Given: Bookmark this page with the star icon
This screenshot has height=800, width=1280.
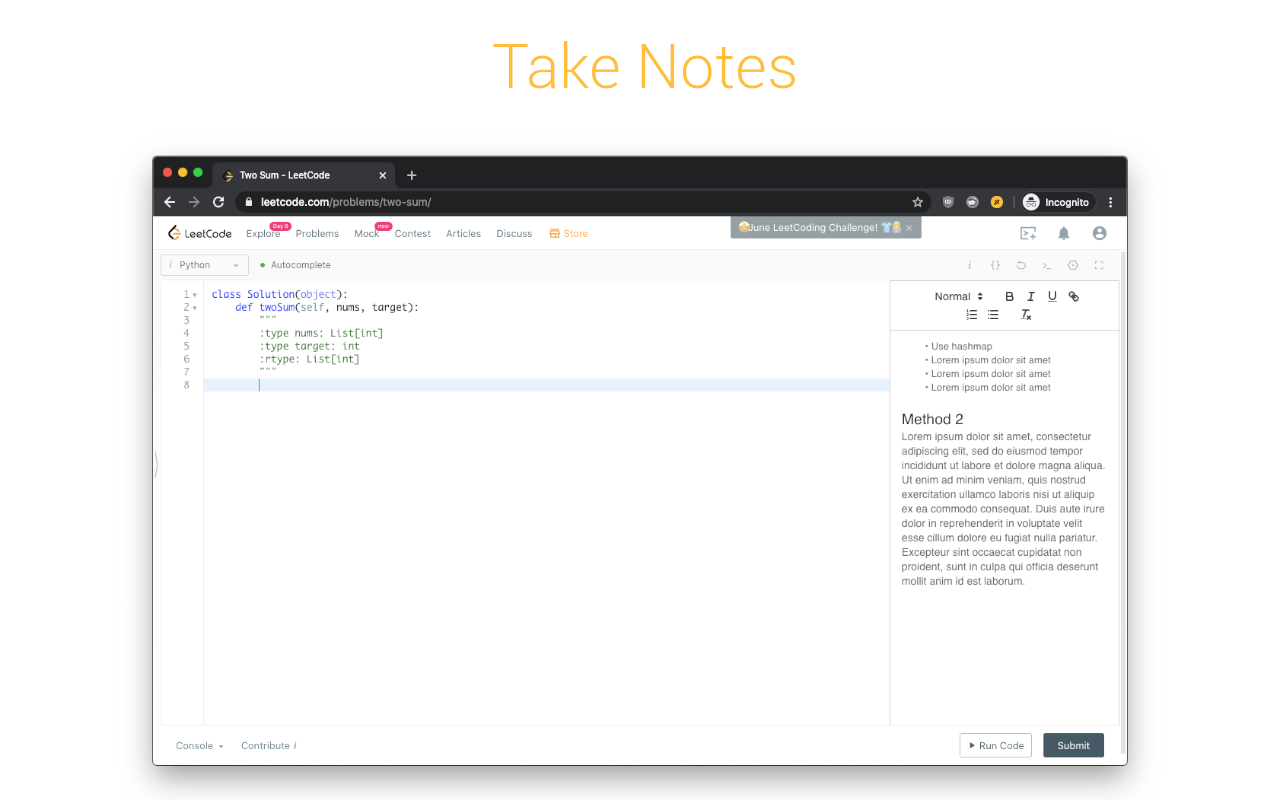Looking at the screenshot, I should pyautogui.click(x=918, y=202).
